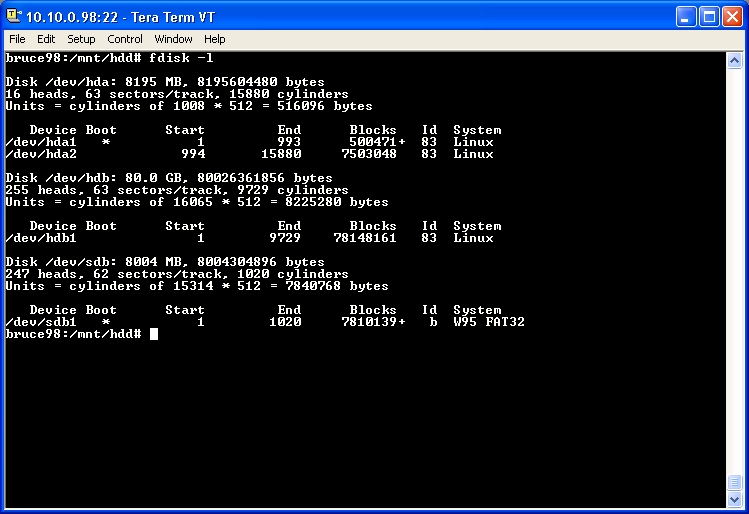
Task: Minimize the Tera Term window
Action: coord(686,17)
